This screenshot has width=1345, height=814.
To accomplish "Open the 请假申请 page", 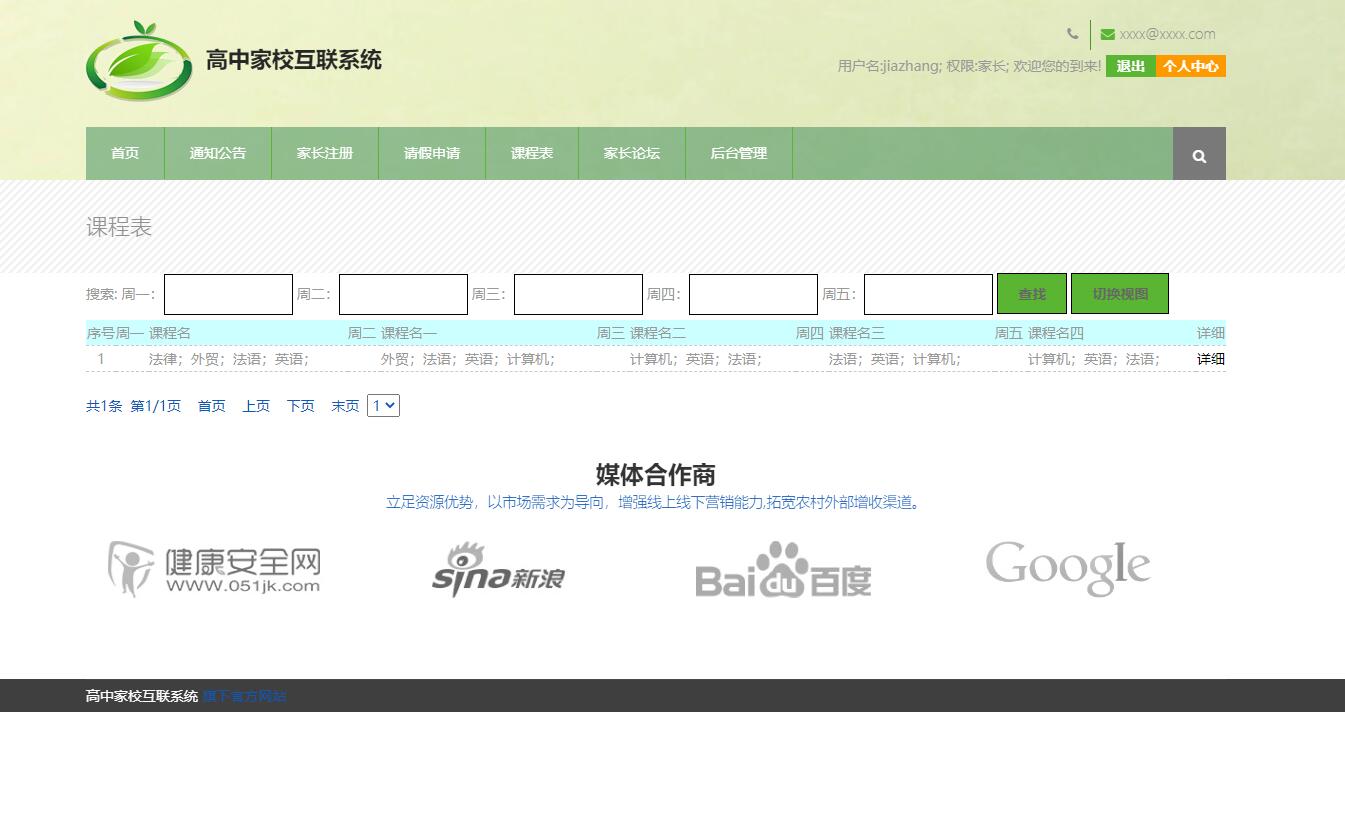I will point(431,153).
